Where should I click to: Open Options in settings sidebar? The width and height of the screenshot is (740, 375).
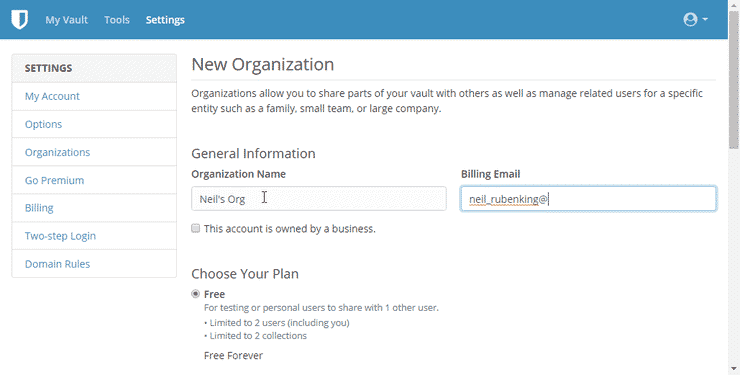[94, 124]
